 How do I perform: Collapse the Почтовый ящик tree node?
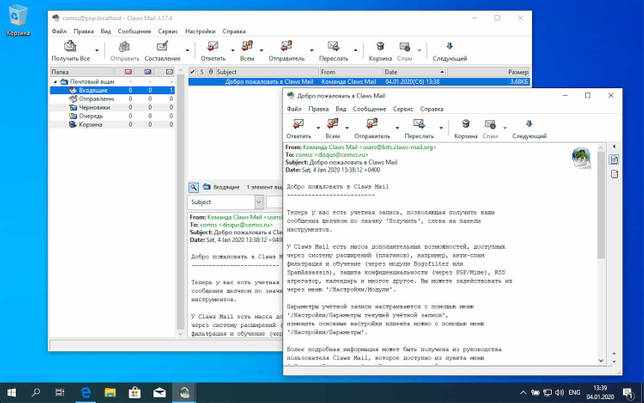[x=55, y=82]
